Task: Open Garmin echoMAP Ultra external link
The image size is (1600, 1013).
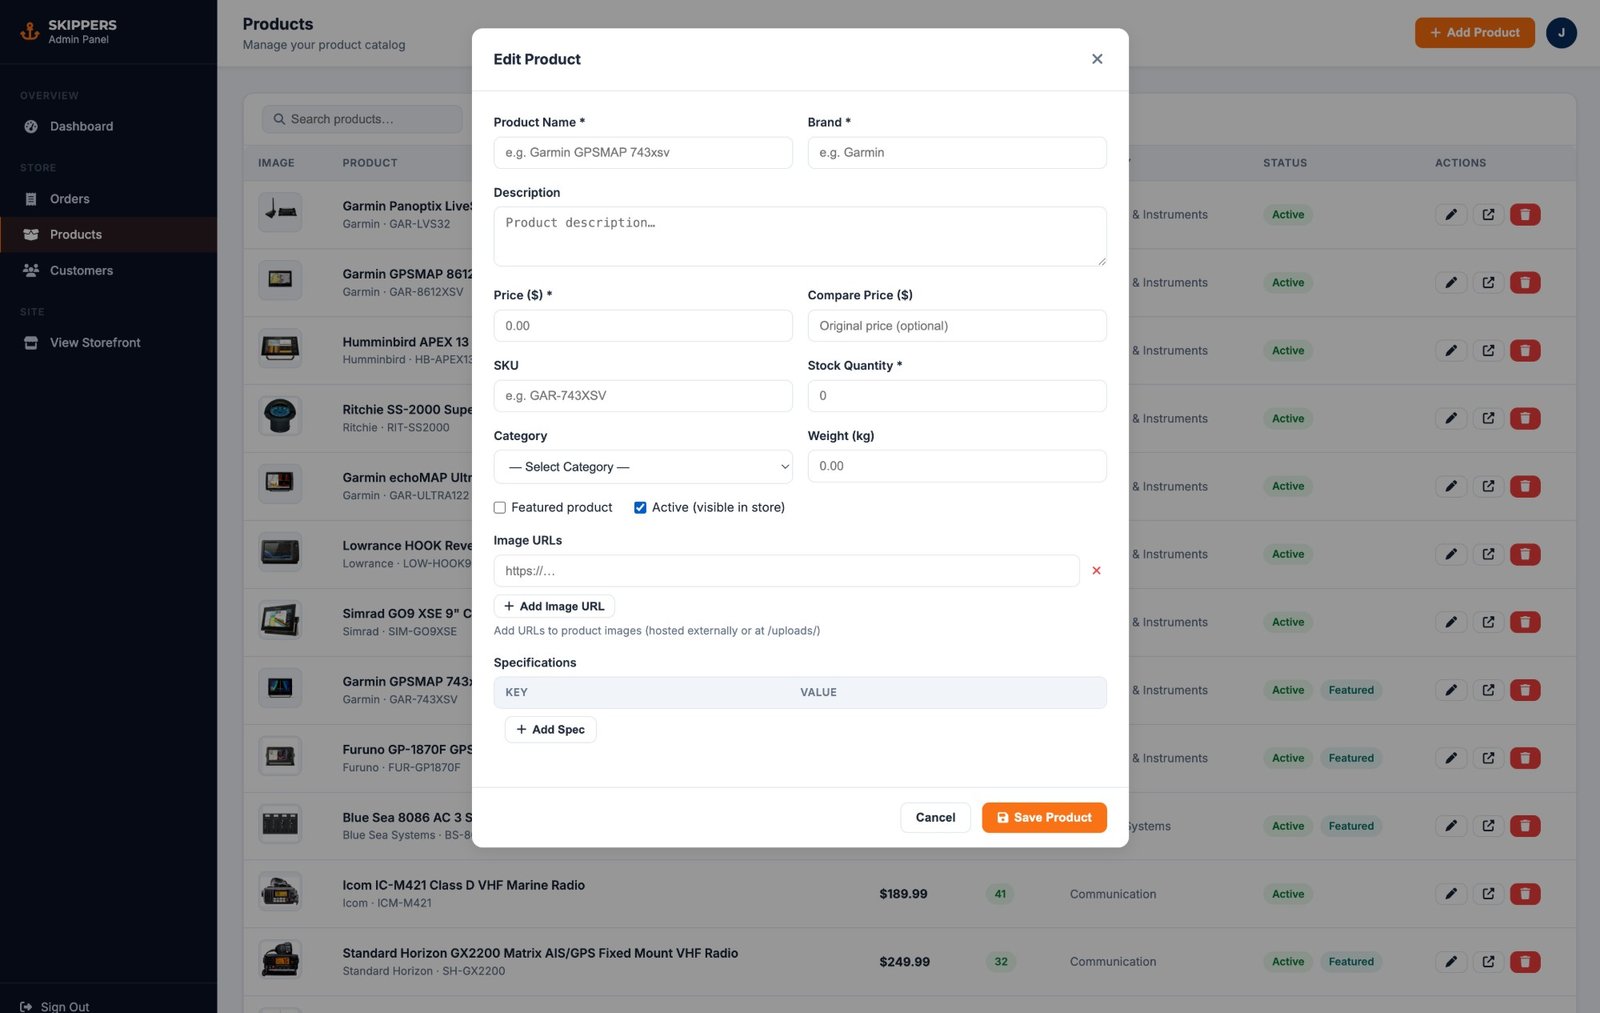Action: [x=1488, y=487]
